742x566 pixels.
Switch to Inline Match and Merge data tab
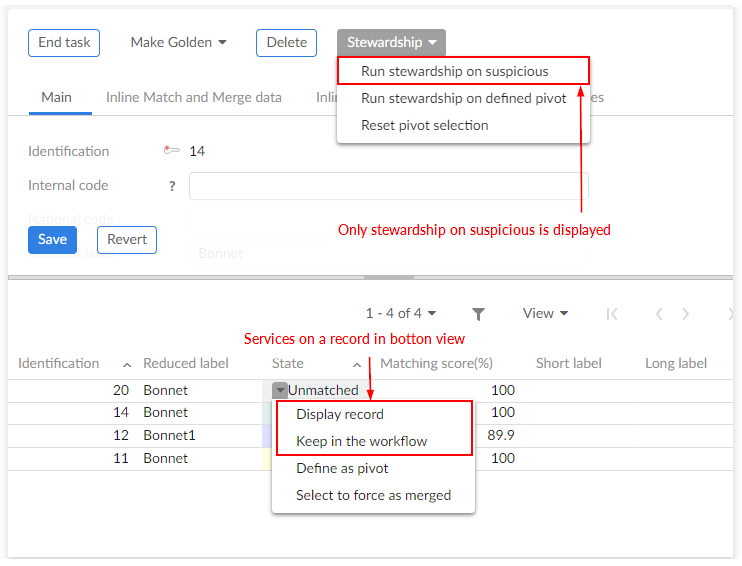pyautogui.click(x=194, y=98)
